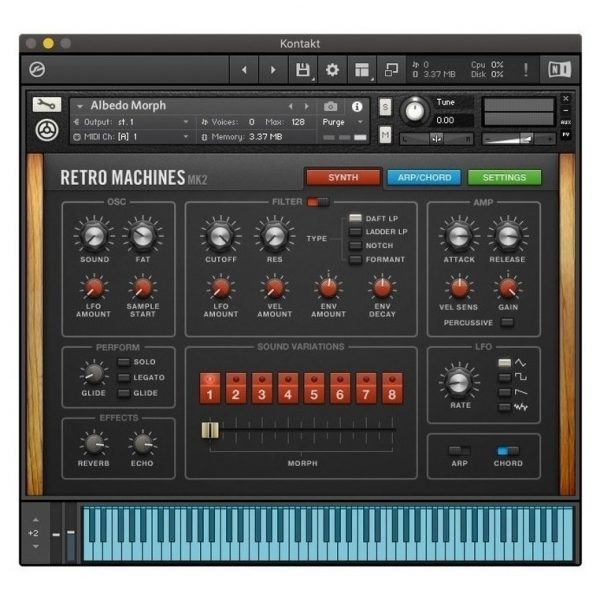Click the ECHO effects knob
Image resolution: width=600 pixels, height=600 pixels.
(x=142, y=444)
